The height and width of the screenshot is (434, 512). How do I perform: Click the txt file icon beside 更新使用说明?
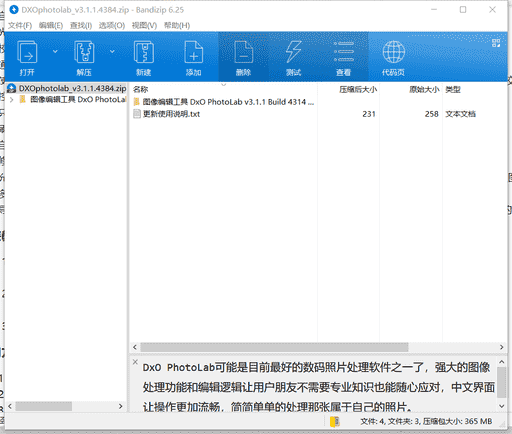point(137,114)
